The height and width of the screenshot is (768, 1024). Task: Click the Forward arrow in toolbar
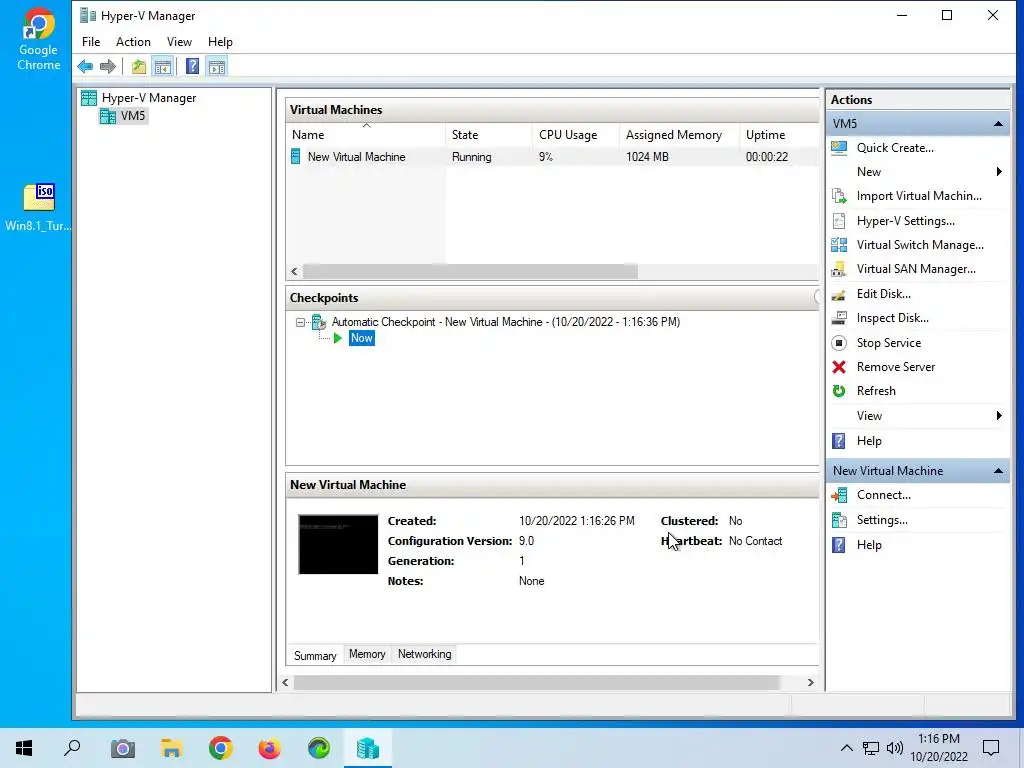click(108, 66)
